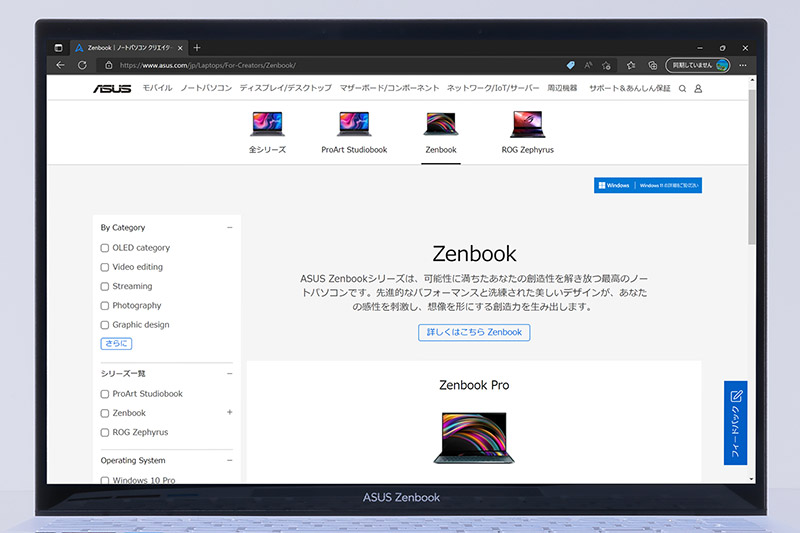Check the OLED category checkbox
Viewport: 800px width, 533px height.
[x=105, y=248]
